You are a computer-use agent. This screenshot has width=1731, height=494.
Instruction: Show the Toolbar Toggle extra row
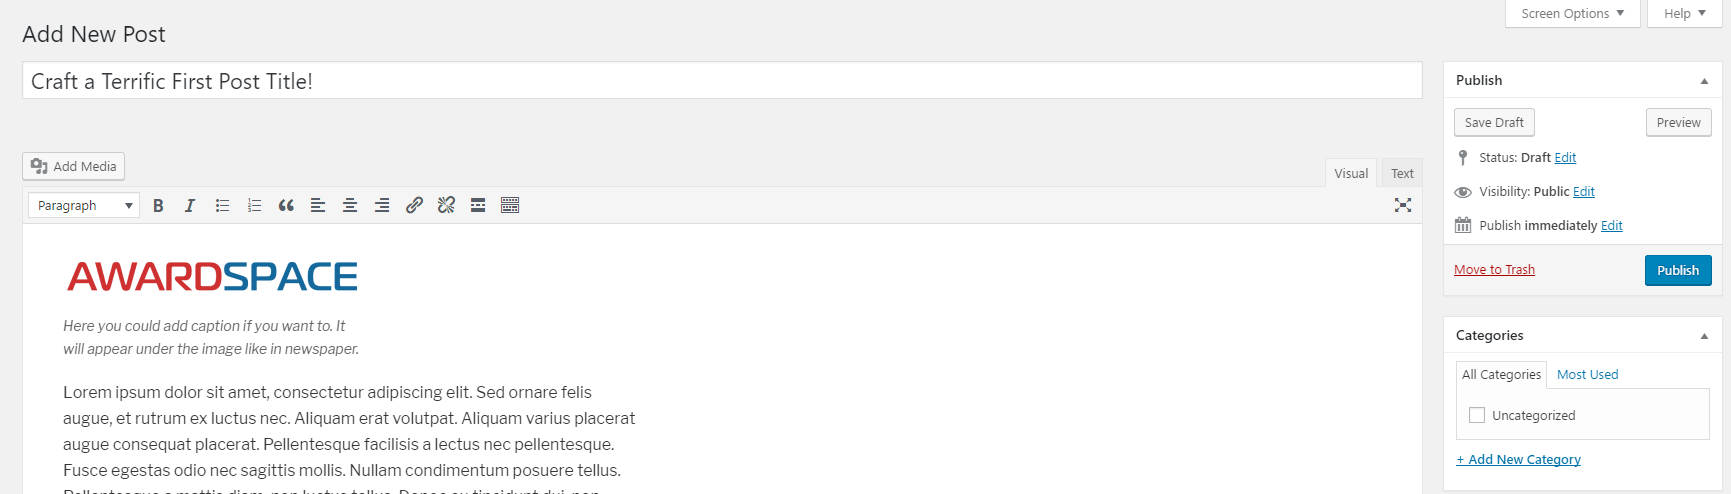510,205
